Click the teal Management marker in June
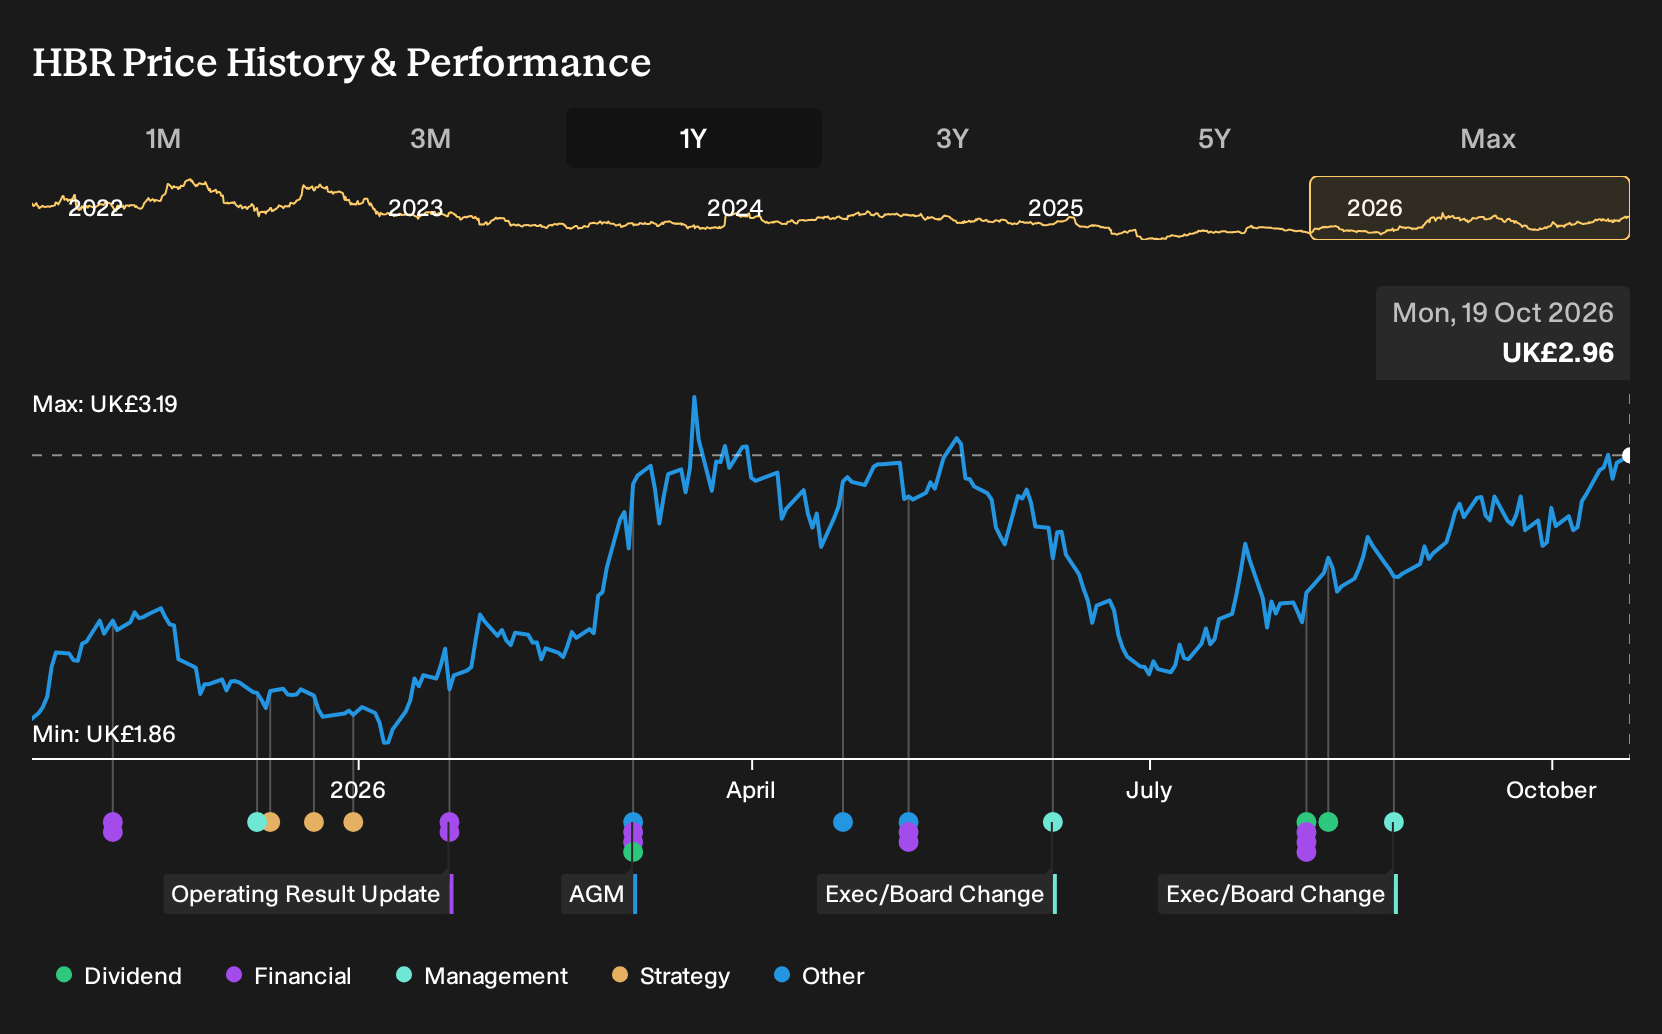Screen dimensions: 1662x1034 tap(1053, 822)
